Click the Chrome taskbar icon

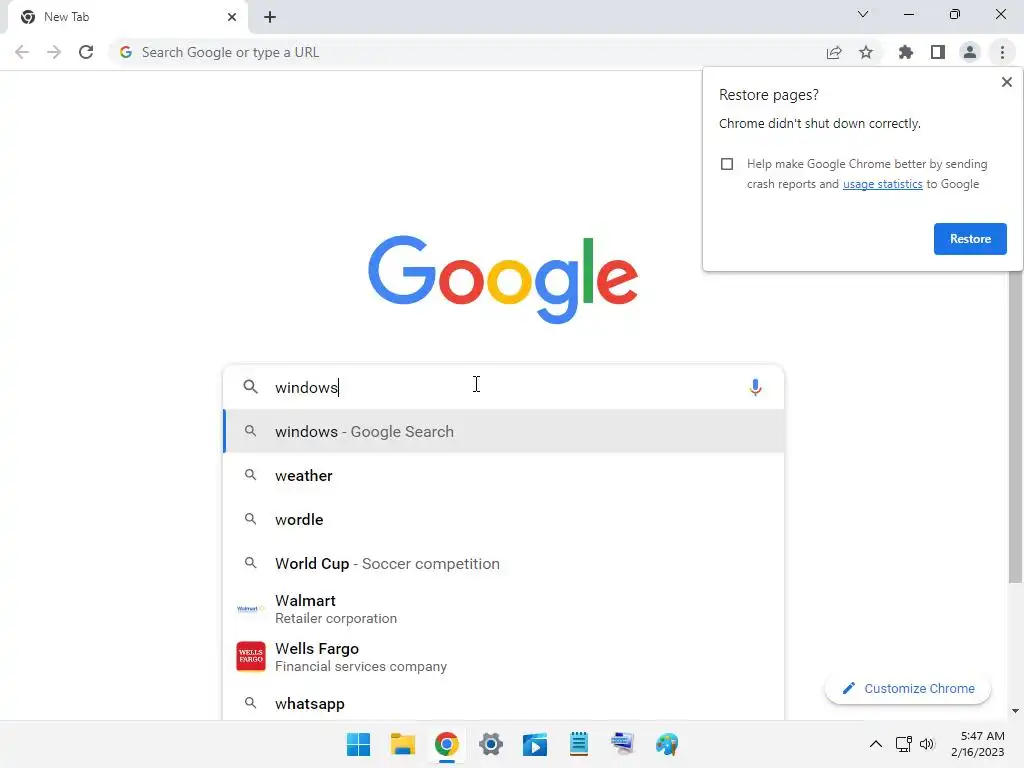(447, 744)
